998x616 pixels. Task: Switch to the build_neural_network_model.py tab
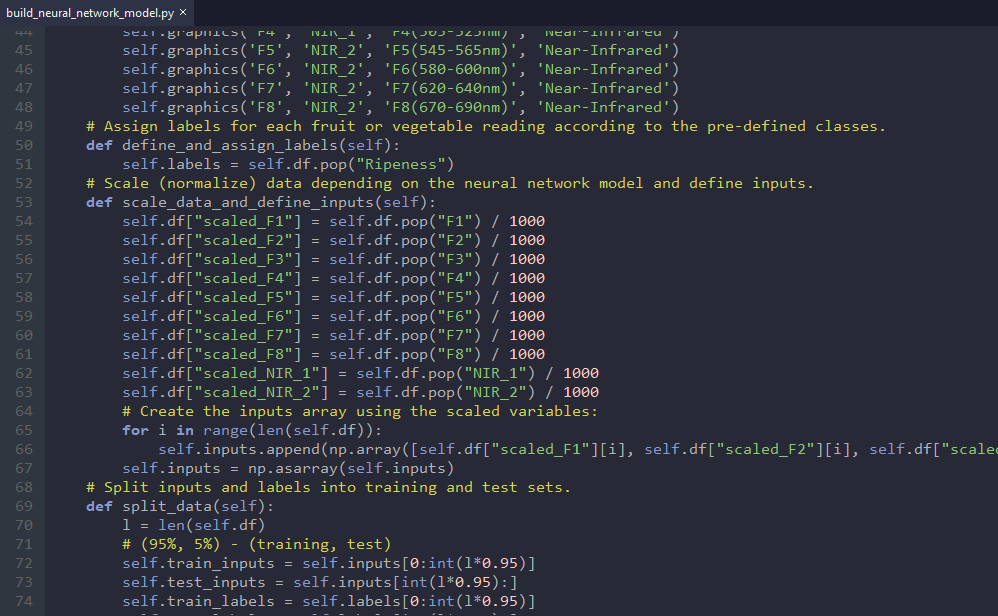click(x=90, y=14)
